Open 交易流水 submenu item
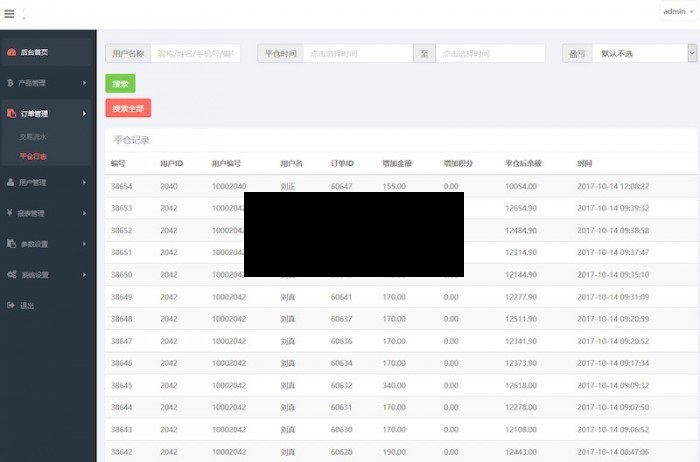 coord(33,137)
